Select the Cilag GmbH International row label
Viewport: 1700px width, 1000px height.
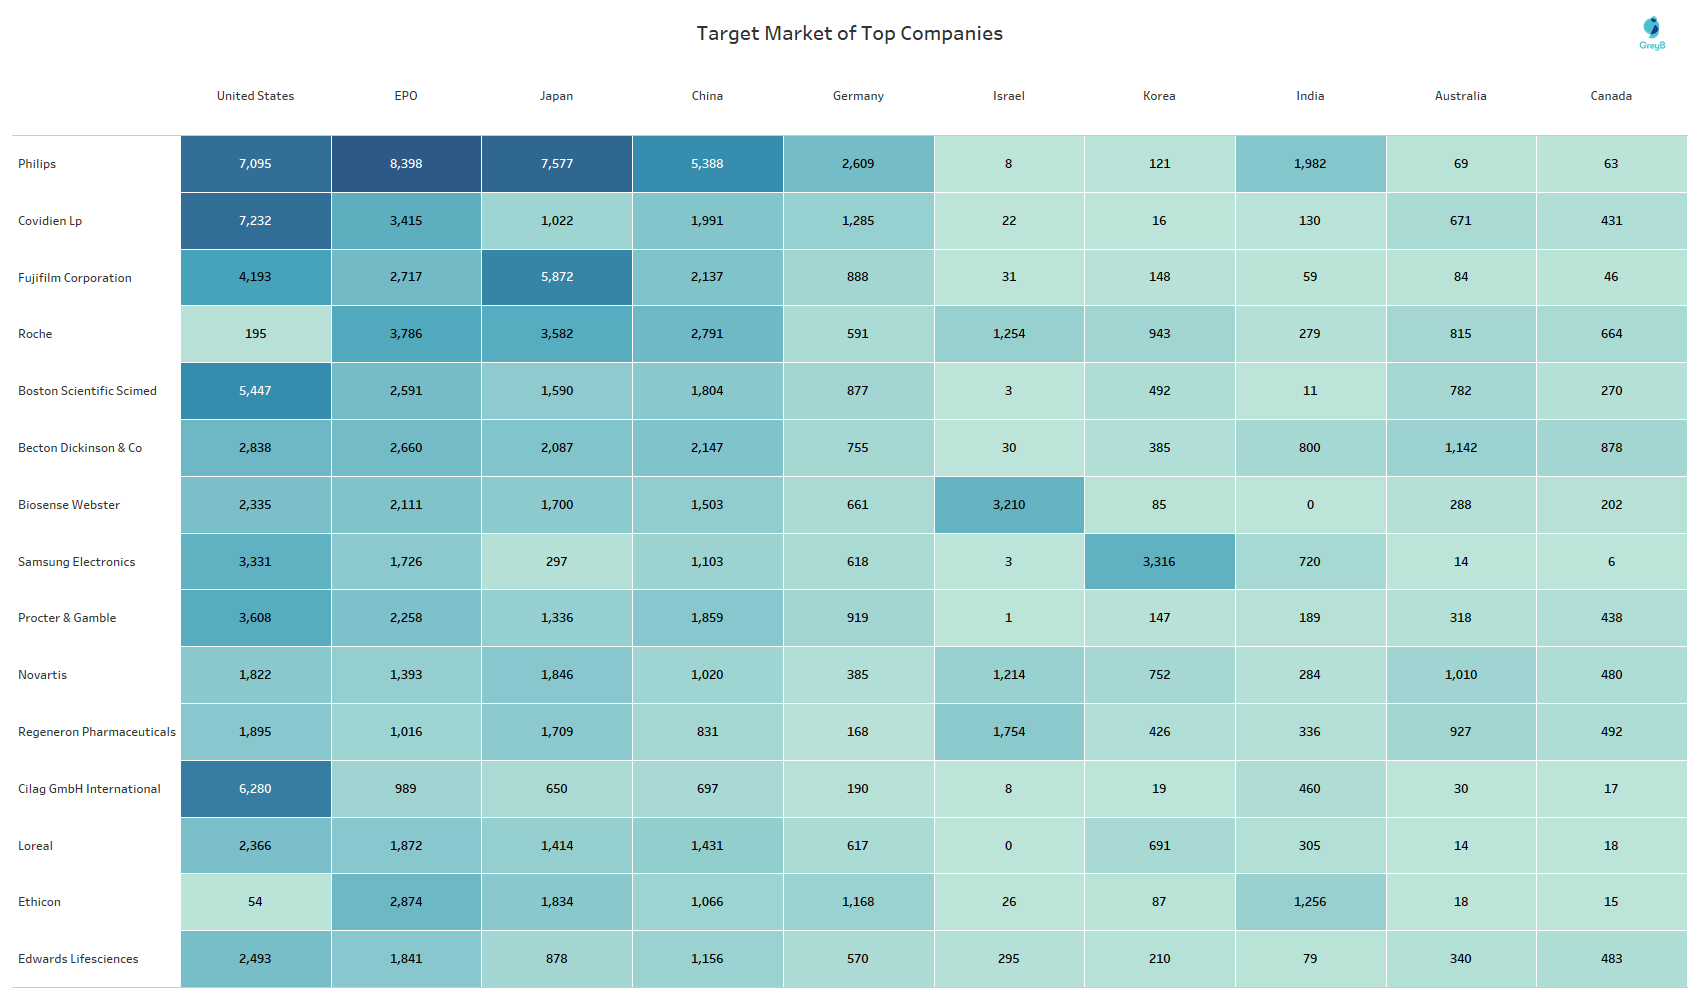click(x=89, y=789)
